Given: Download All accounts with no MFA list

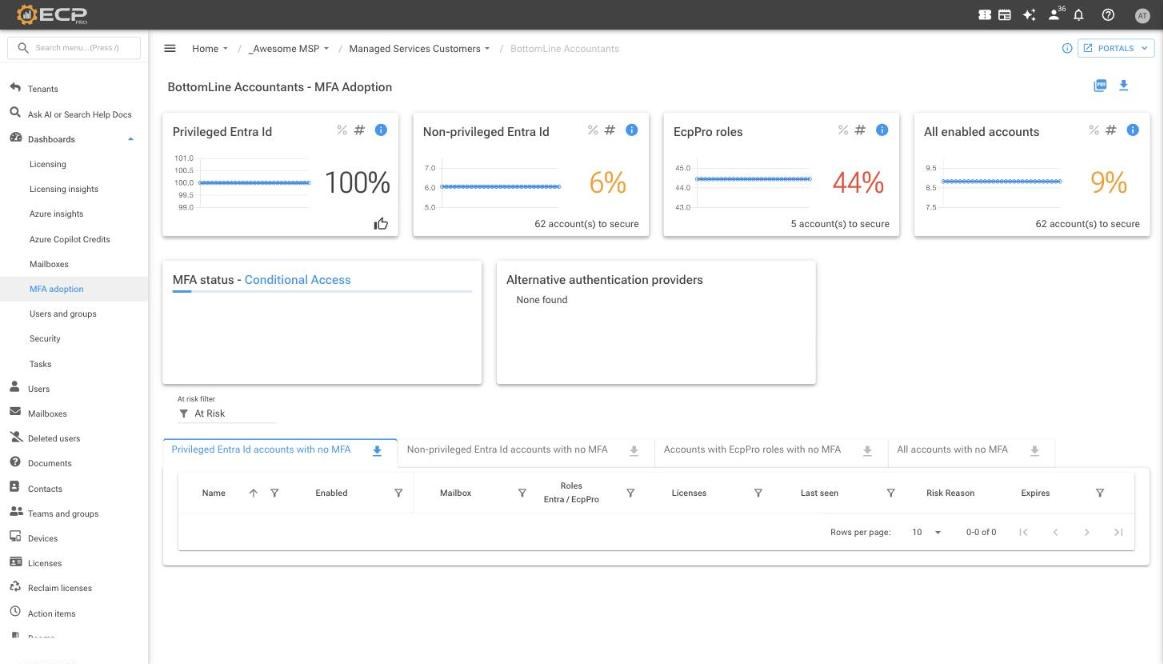Looking at the screenshot, I should tap(1035, 450).
